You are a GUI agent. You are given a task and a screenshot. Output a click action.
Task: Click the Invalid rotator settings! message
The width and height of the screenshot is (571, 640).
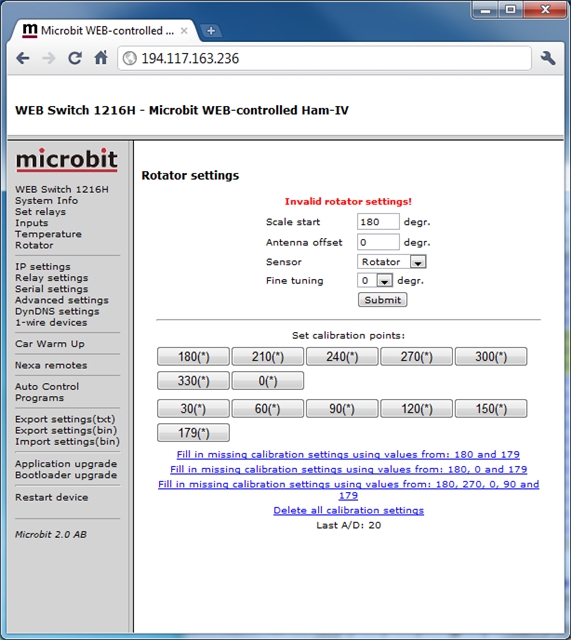(348, 201)
